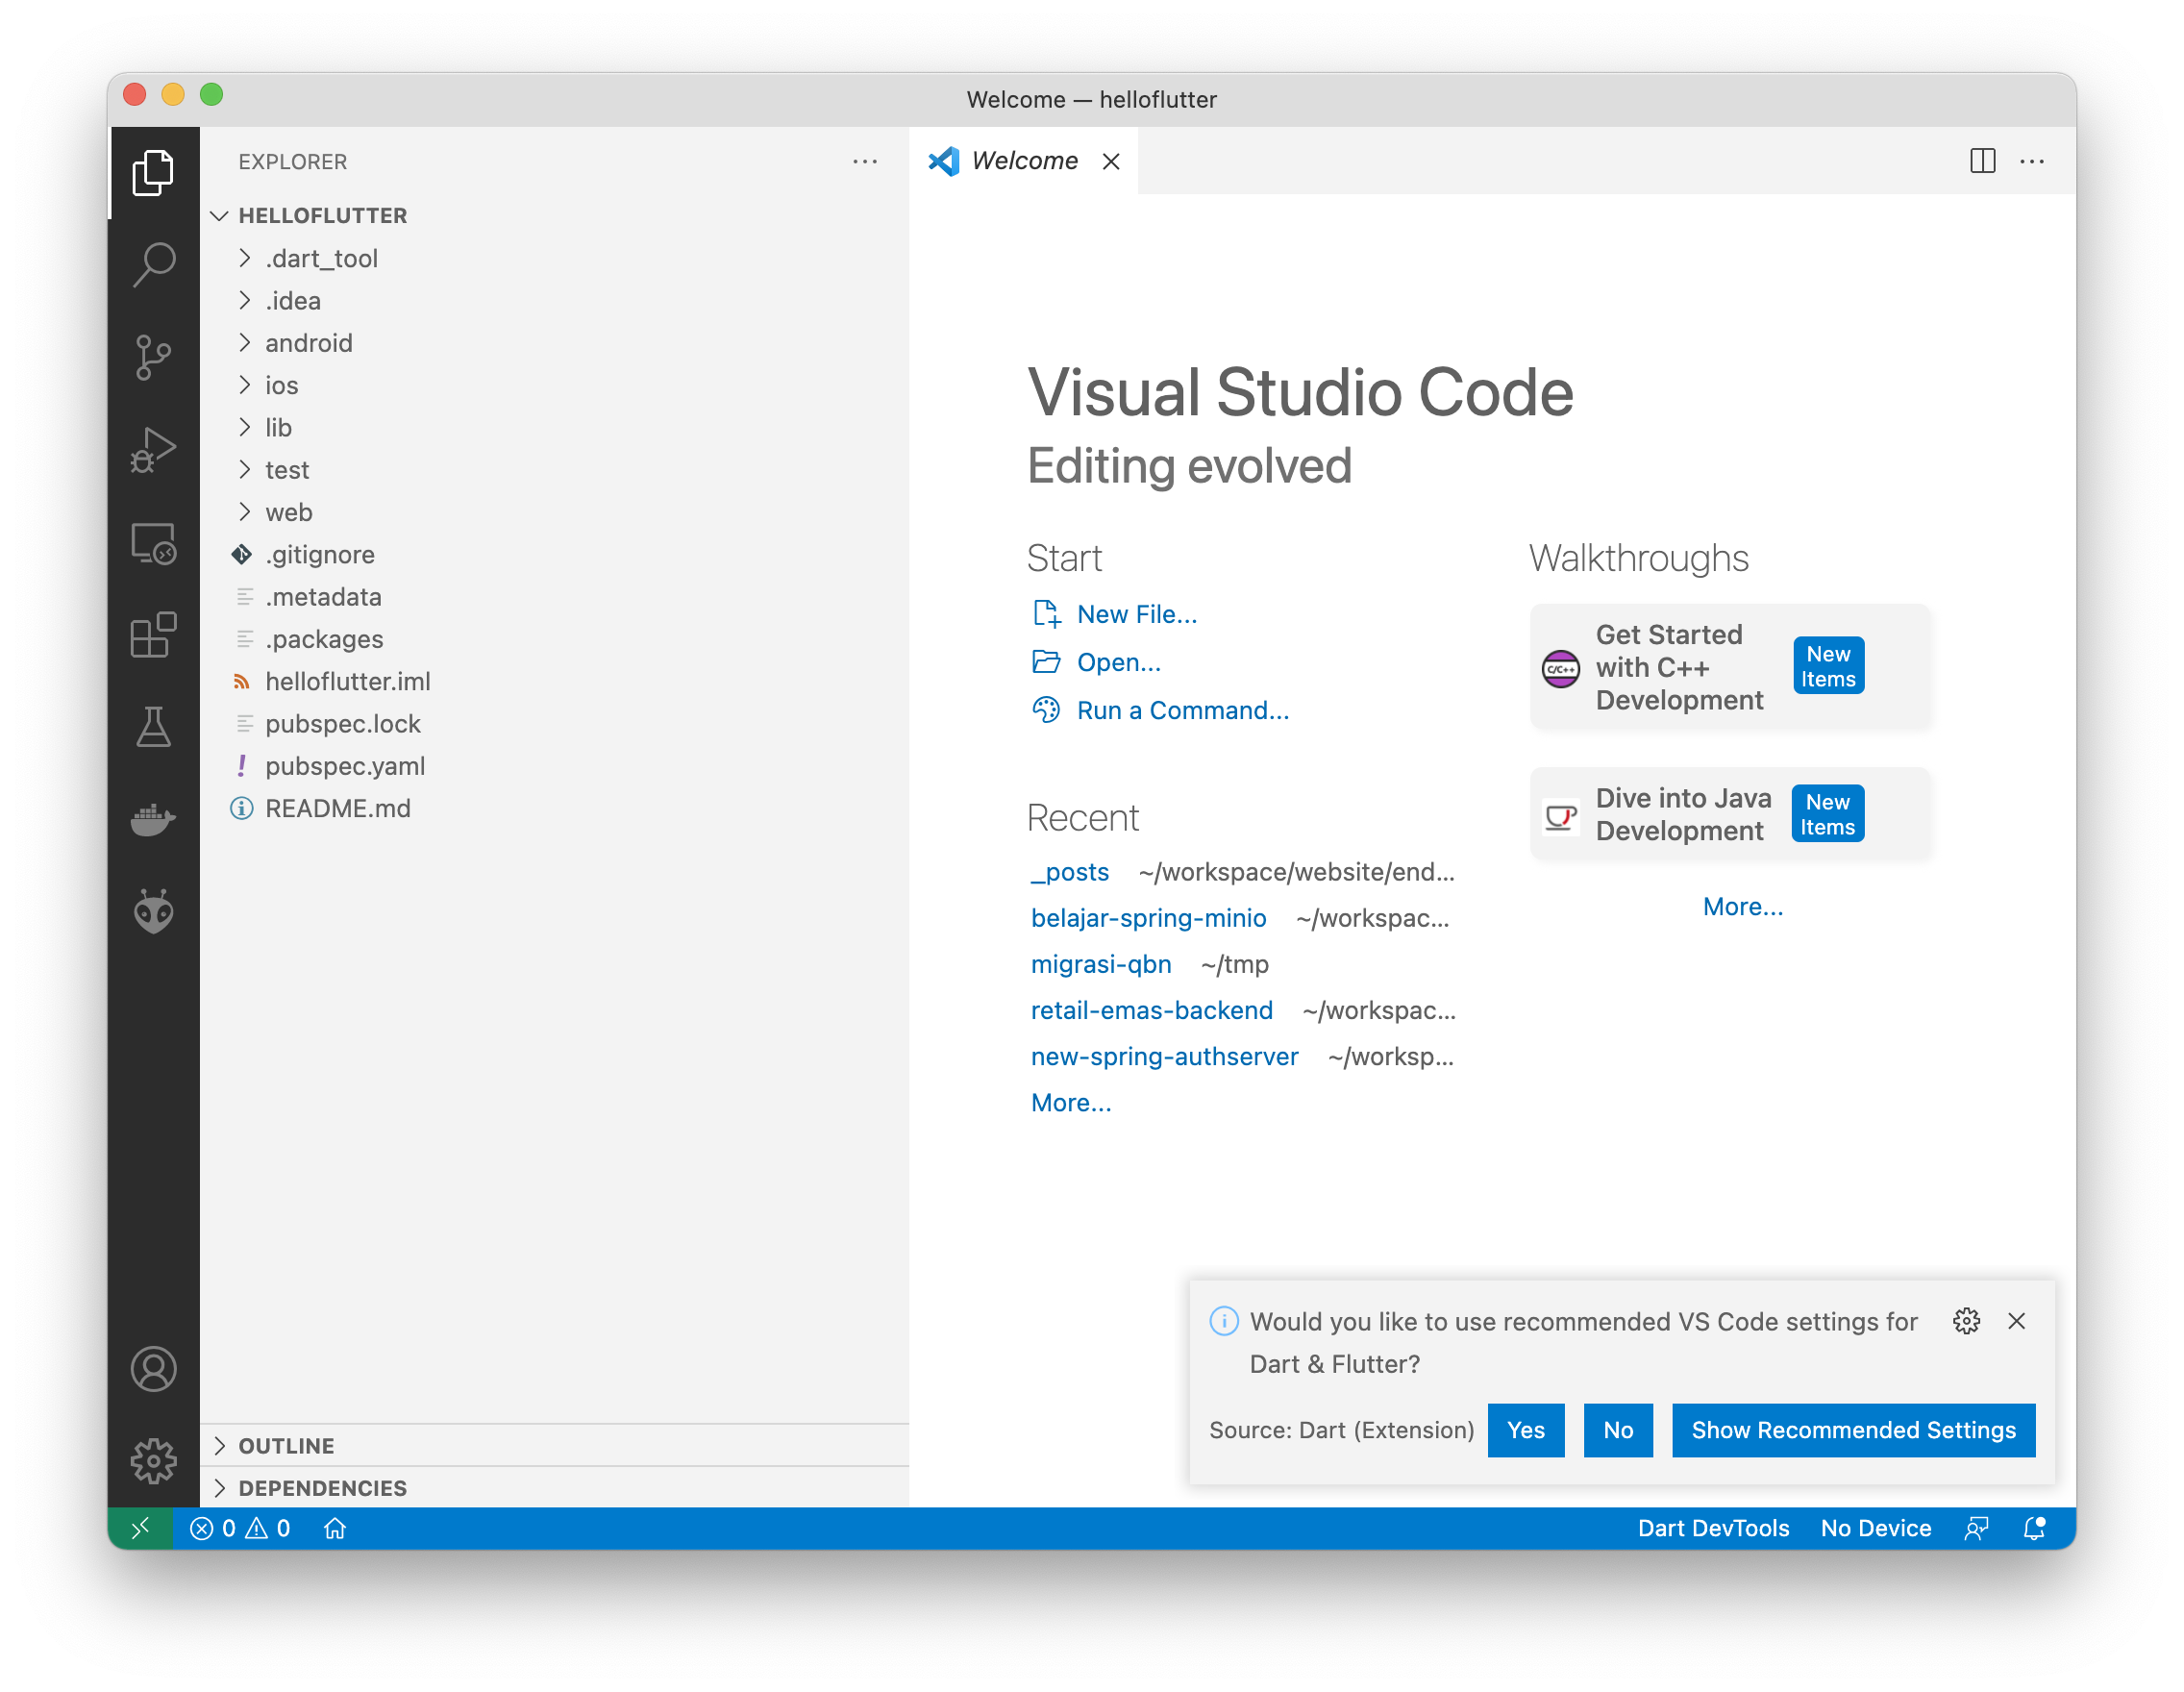Viewport: 2184px width, 1692px height.
Task: Open helloflutter.iml file
Action: 555,681
